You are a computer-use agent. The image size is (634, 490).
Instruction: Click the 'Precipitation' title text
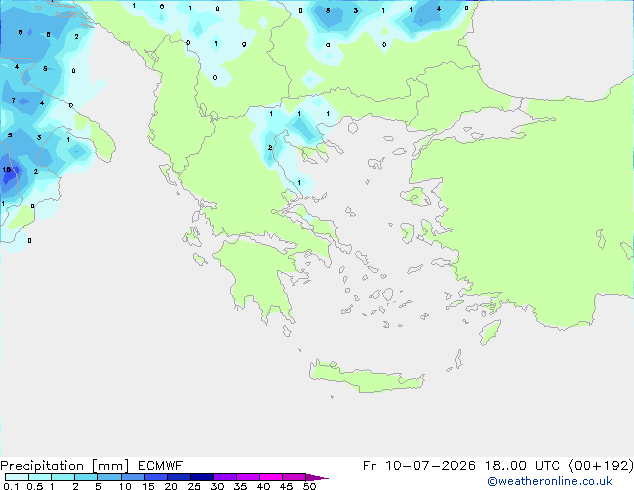click(42, 466)
